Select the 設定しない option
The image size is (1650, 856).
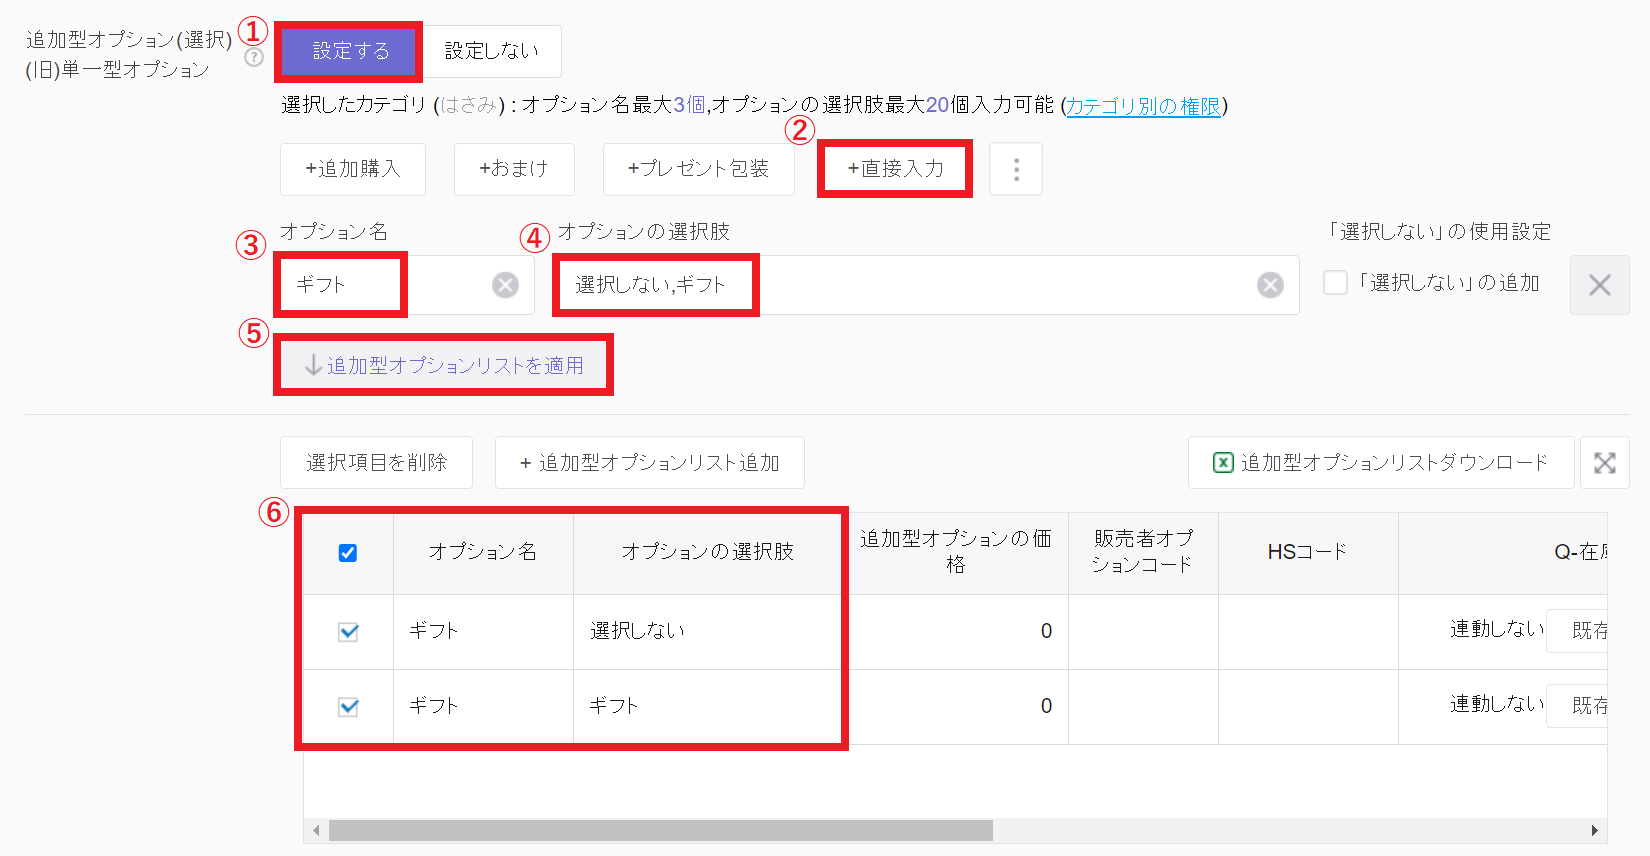(x=491, y=51)
